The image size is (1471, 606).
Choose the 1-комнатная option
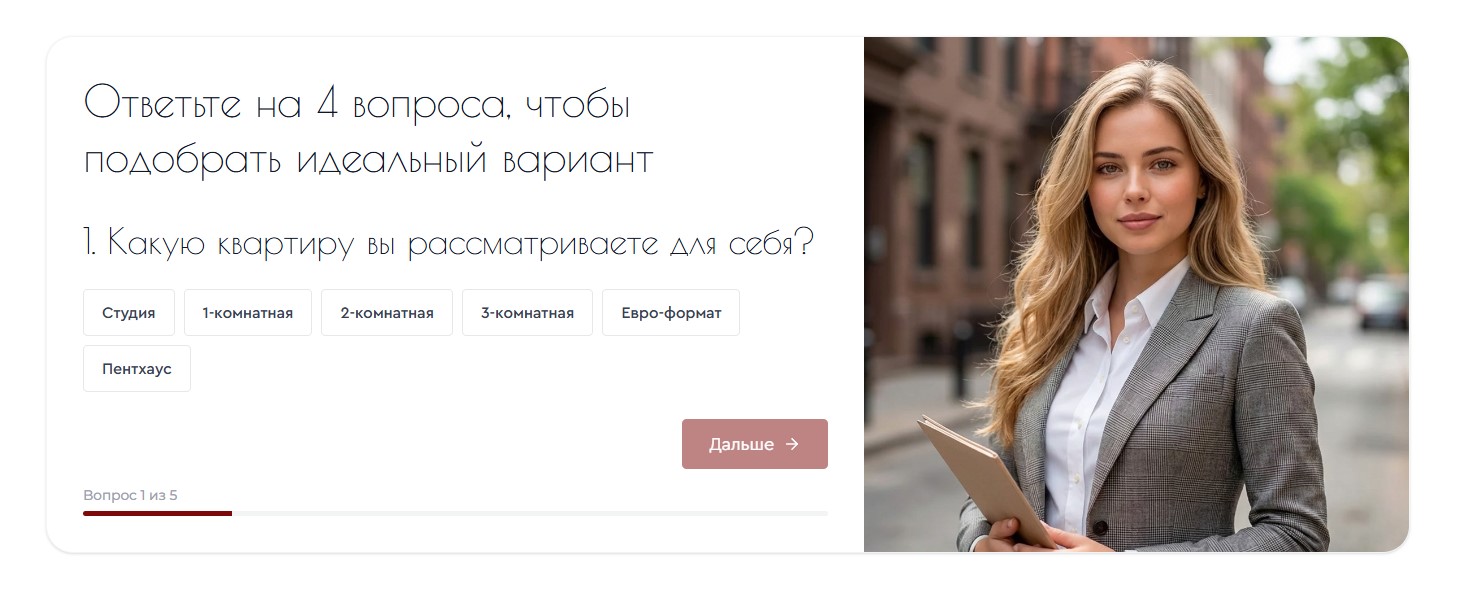[x=248, y=313]
